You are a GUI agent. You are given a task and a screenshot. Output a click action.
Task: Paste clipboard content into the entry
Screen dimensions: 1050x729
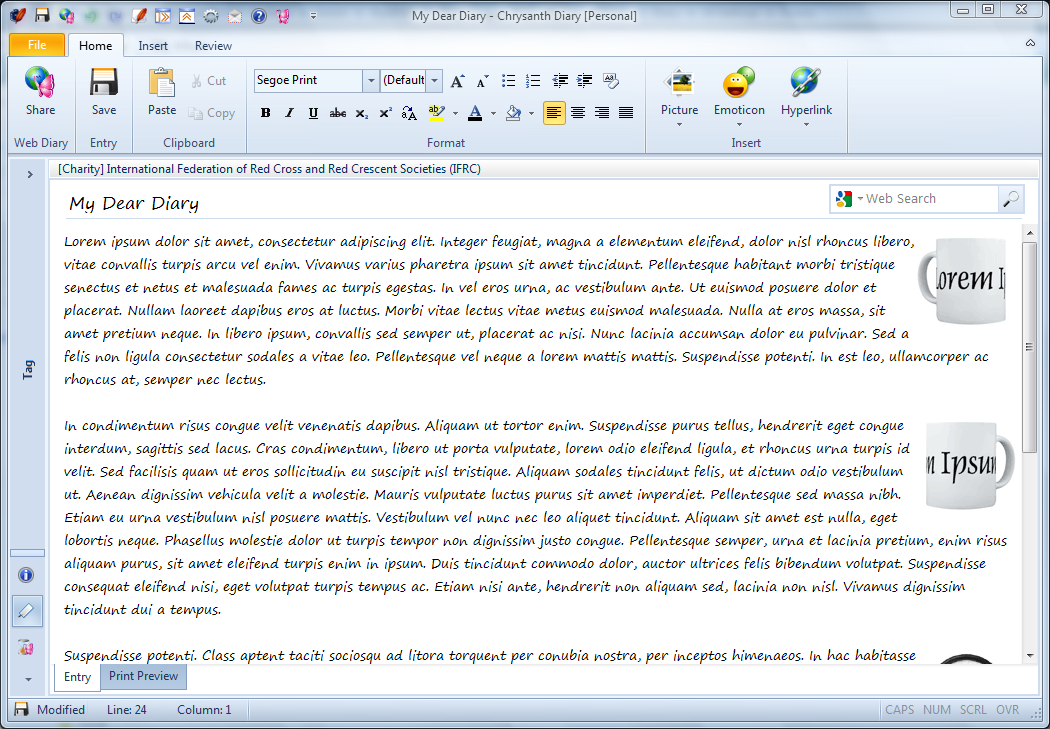point(162,93)
